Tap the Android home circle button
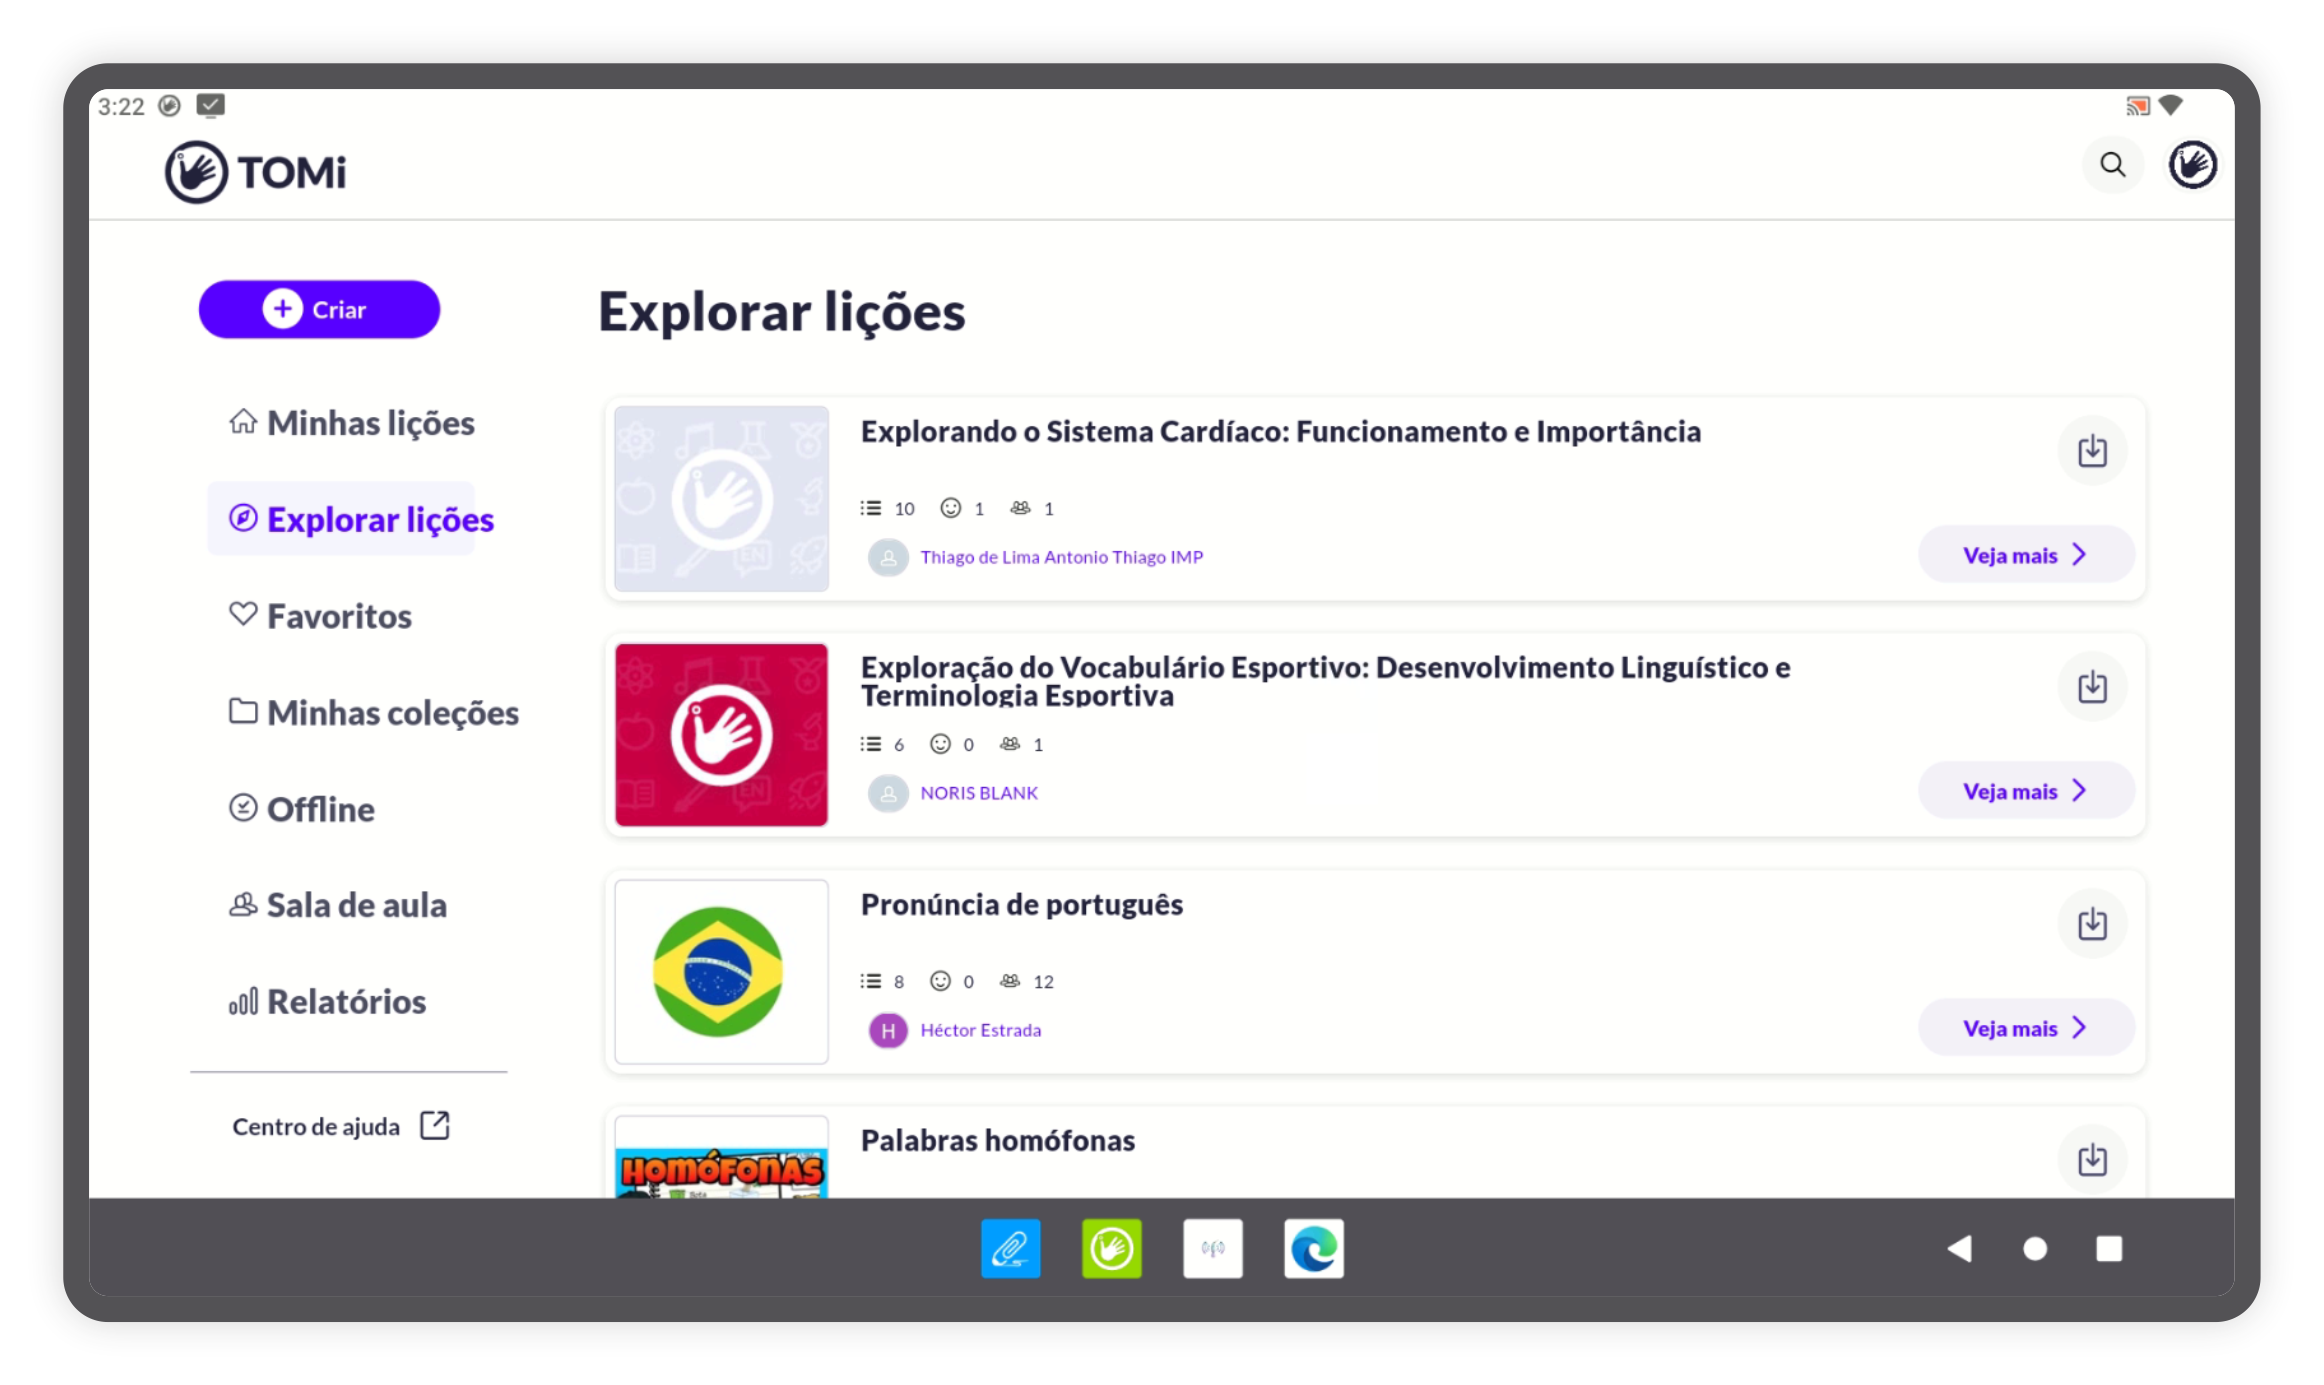 point(2034,1248)
